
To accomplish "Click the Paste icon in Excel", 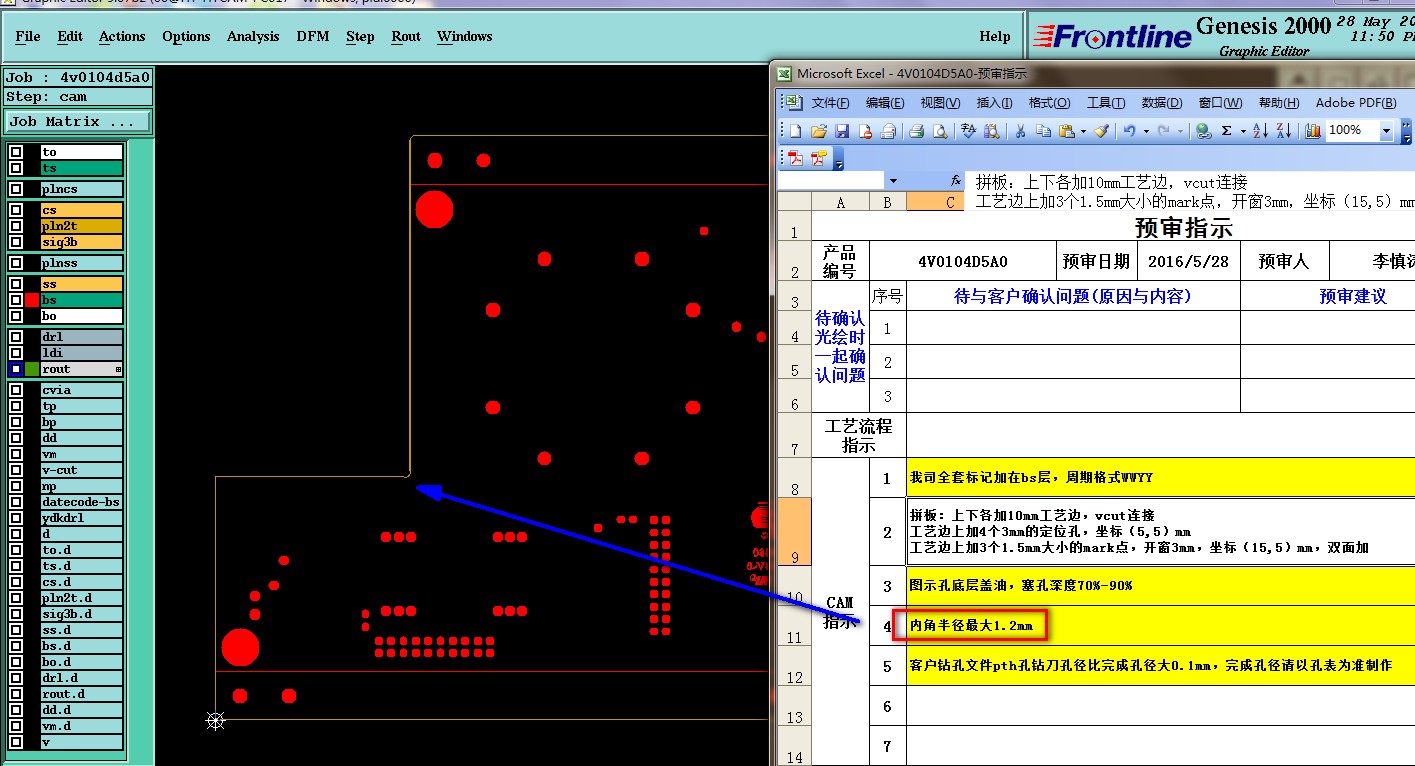I will [1067, 131].
